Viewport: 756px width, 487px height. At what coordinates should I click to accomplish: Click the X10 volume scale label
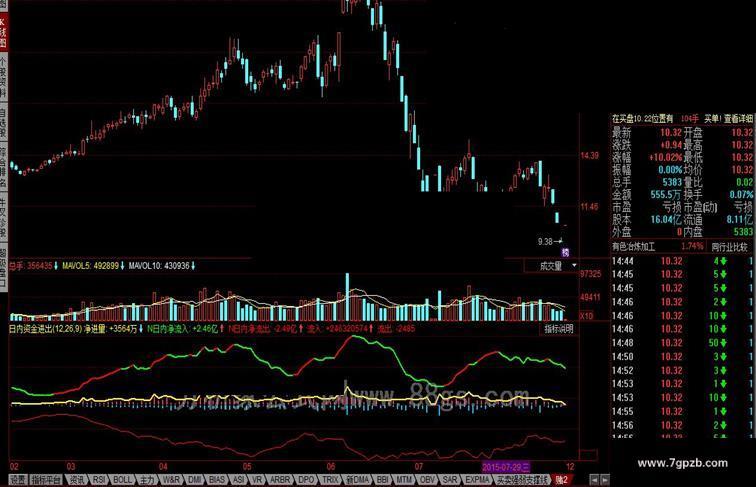586,316
